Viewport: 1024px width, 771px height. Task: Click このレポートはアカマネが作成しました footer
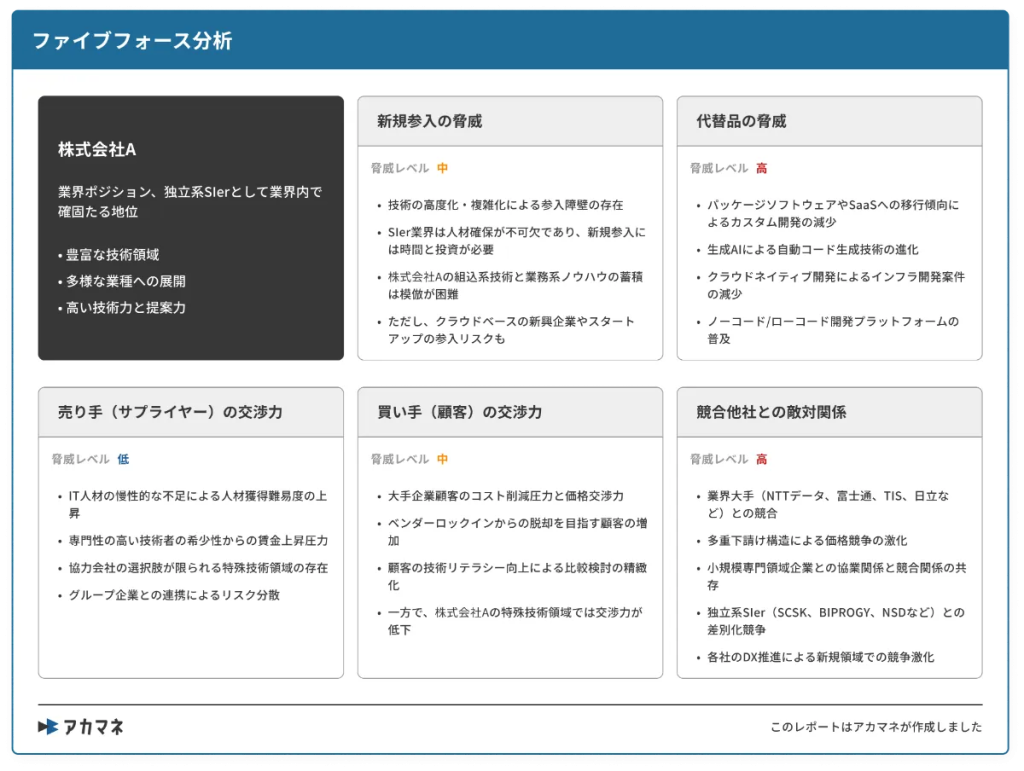[x=876, y=727]
